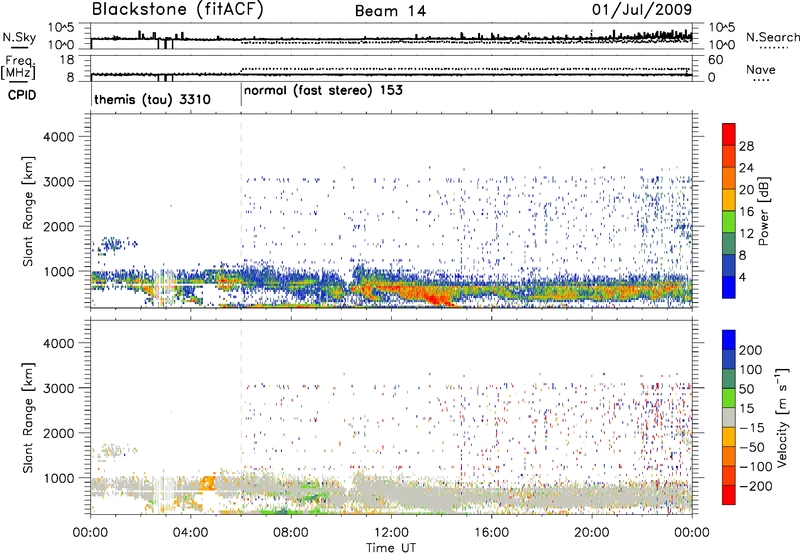Click the 'Beam 14' label
The image size is (800, 554).
click(390, 11)
